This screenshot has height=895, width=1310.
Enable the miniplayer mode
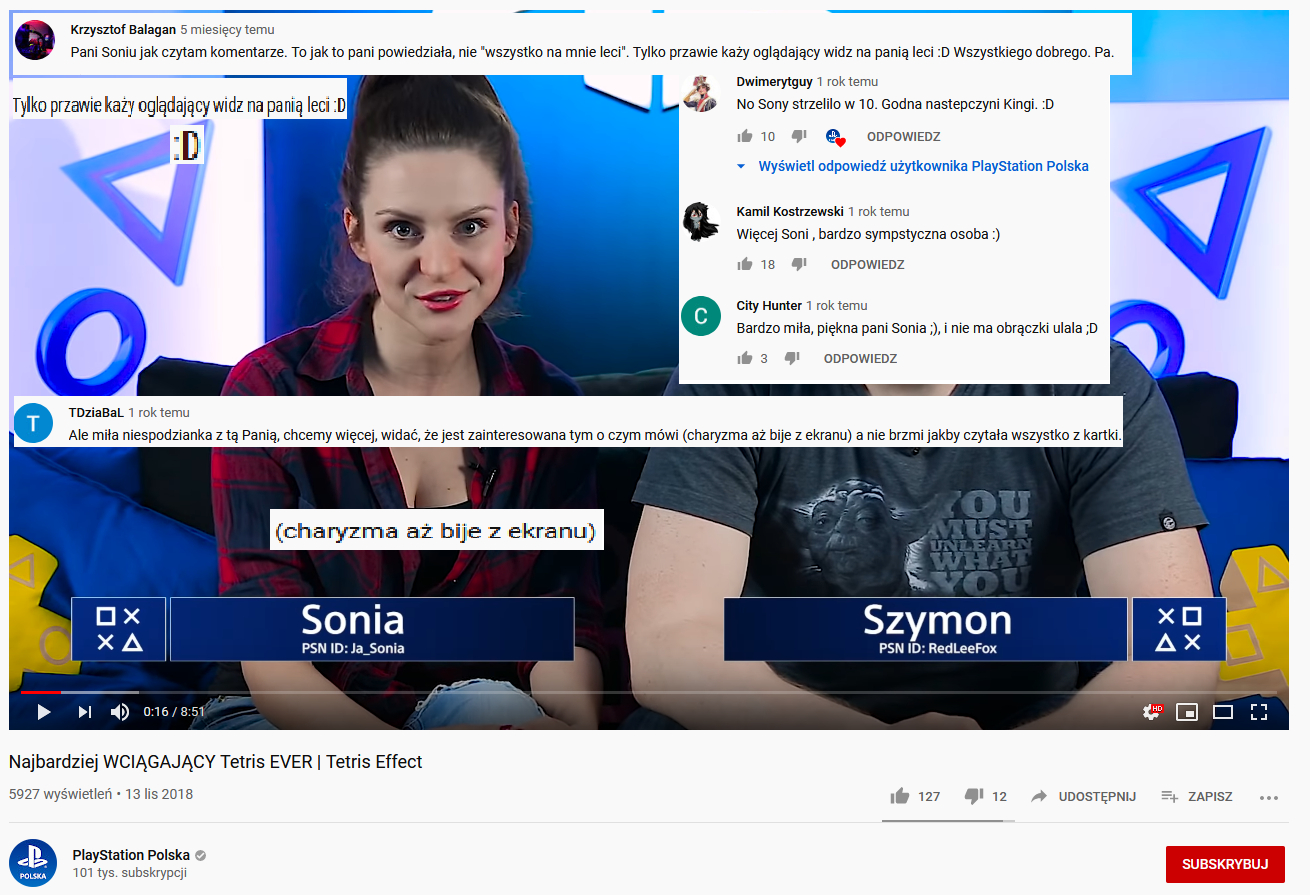[x=1187, y=712]
